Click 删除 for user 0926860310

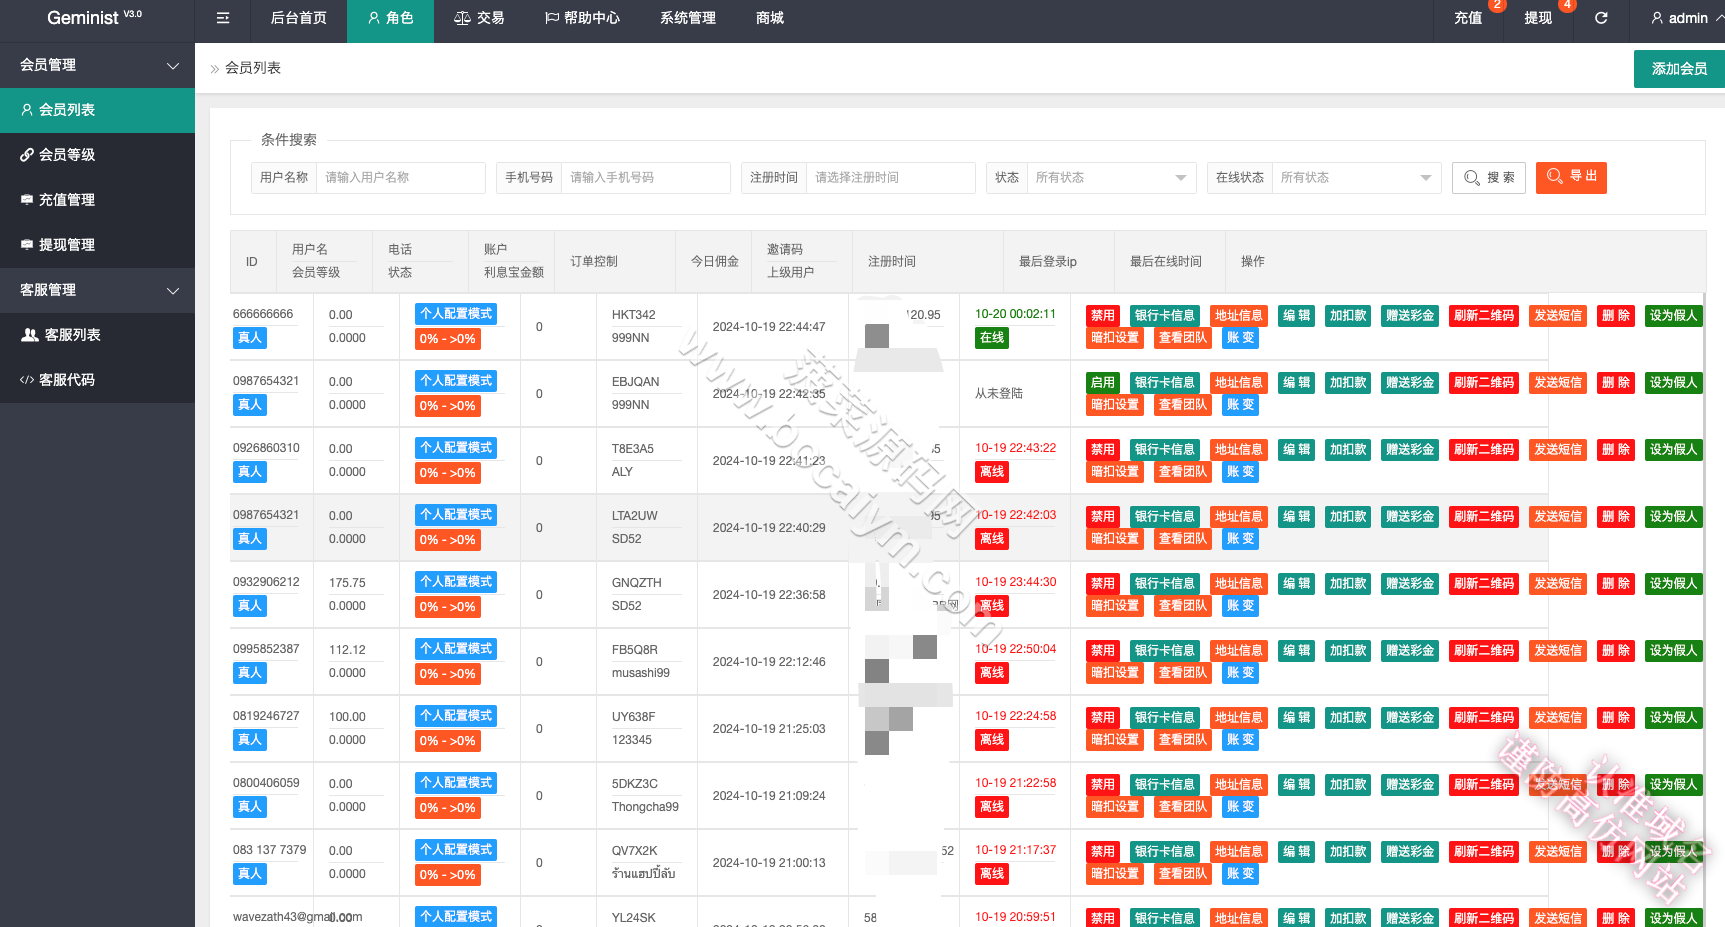click(x=1616, y=450)
